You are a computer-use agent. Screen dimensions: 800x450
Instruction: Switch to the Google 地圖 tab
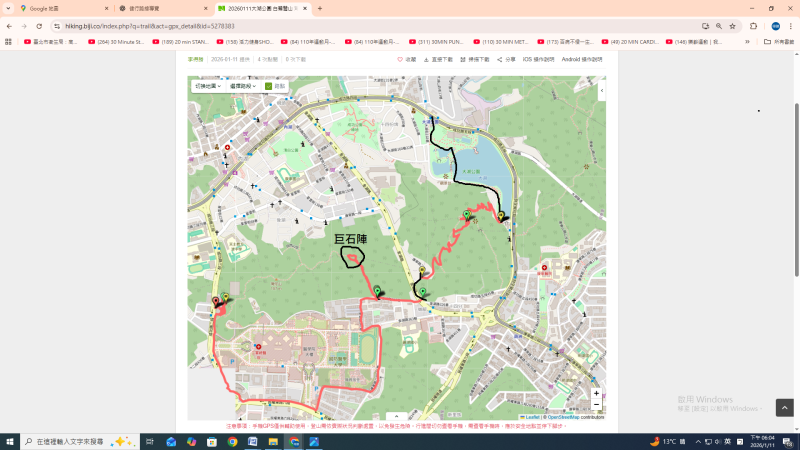point(55,8)
